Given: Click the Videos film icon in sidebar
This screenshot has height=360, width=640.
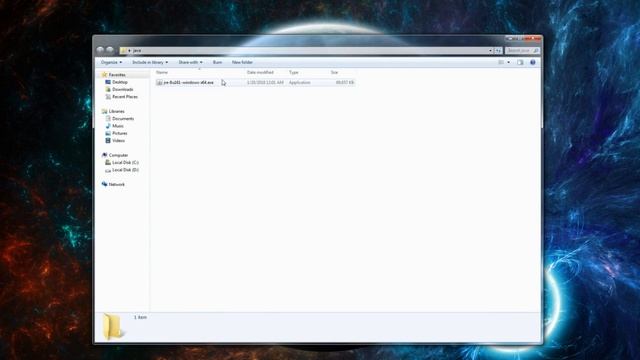Looking at the screenshot, I should (108, 141).
